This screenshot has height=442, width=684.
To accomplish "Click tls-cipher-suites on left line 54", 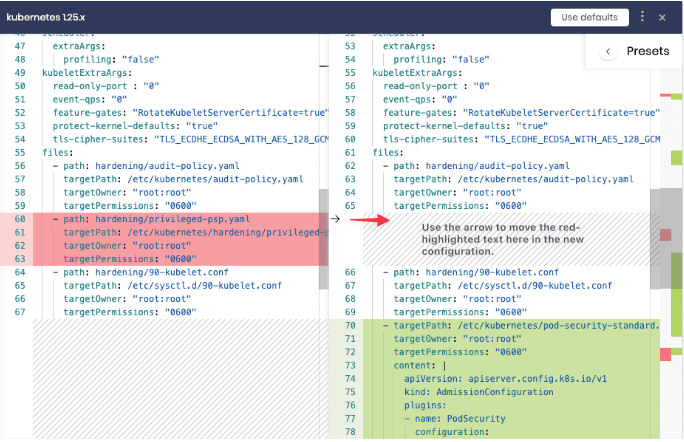I will coord(190,139).
